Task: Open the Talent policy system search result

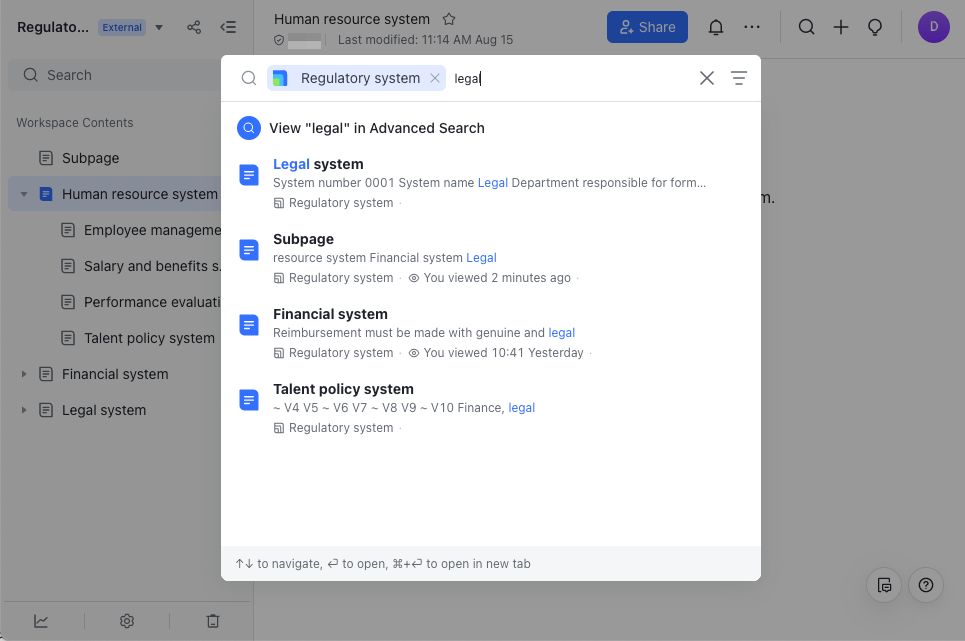Action: tap(491, 408)
